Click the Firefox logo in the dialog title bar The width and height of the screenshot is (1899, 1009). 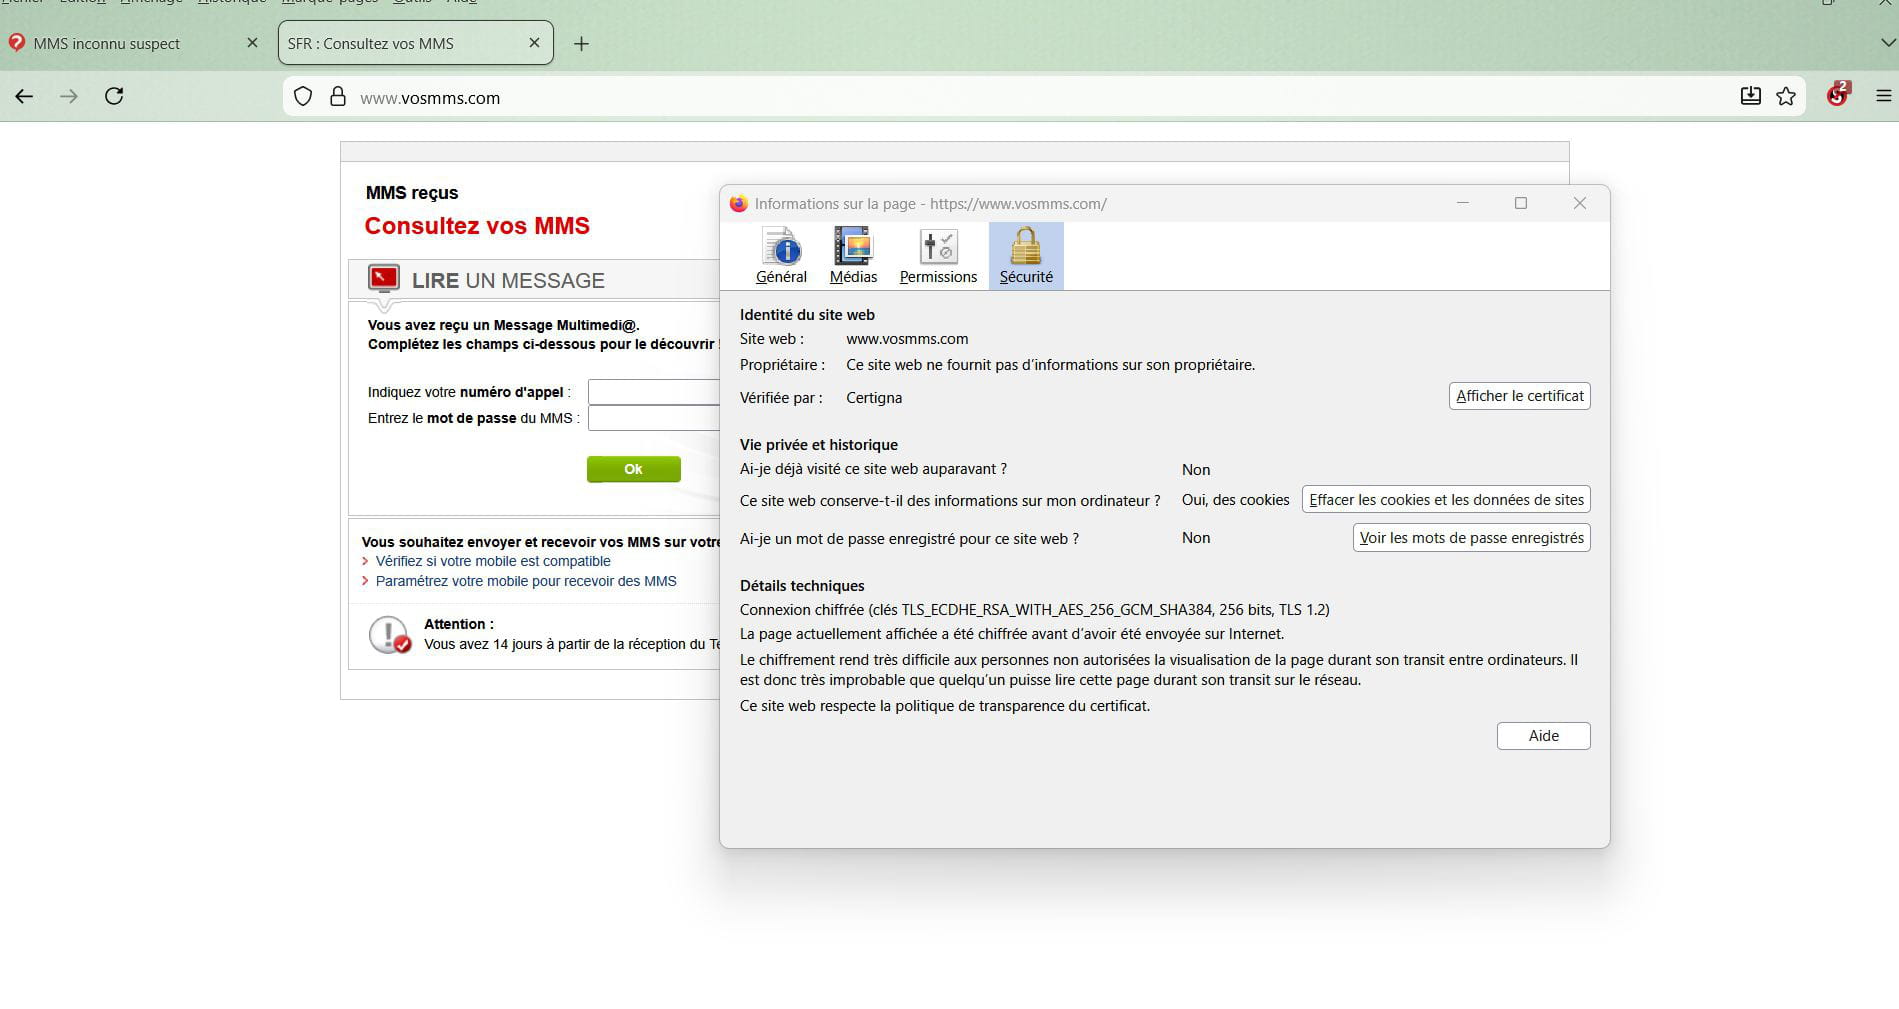point(739,204)
